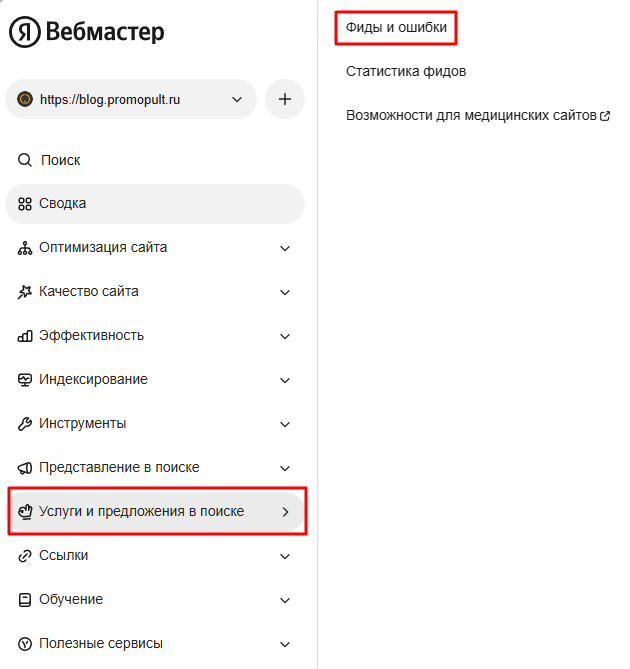Click the Инструменты wrench icon
The height and width of the screenshot is (669, 630).
tap(25, 424)
